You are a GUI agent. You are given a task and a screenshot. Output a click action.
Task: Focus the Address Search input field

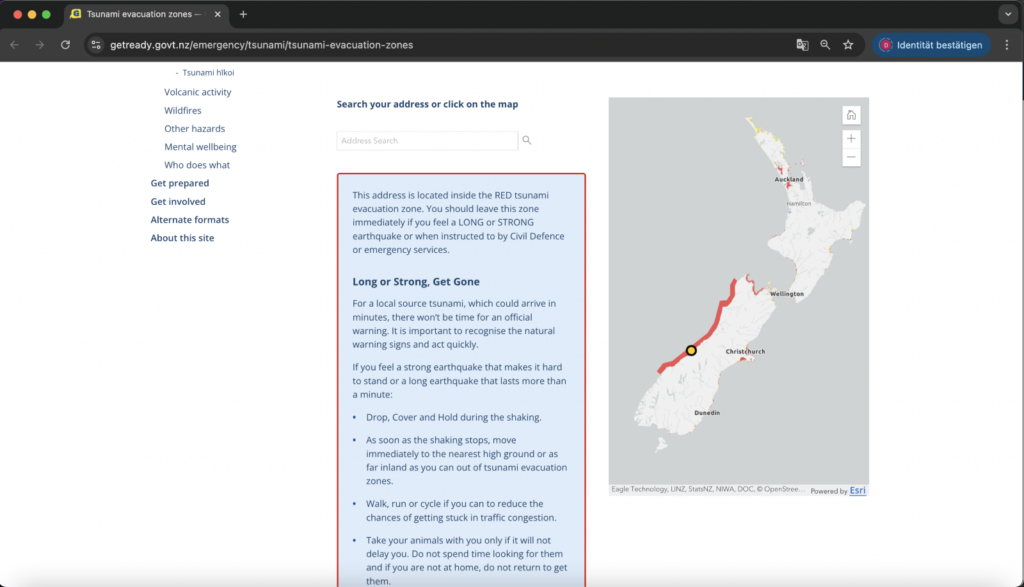click(x=427, y=141)
